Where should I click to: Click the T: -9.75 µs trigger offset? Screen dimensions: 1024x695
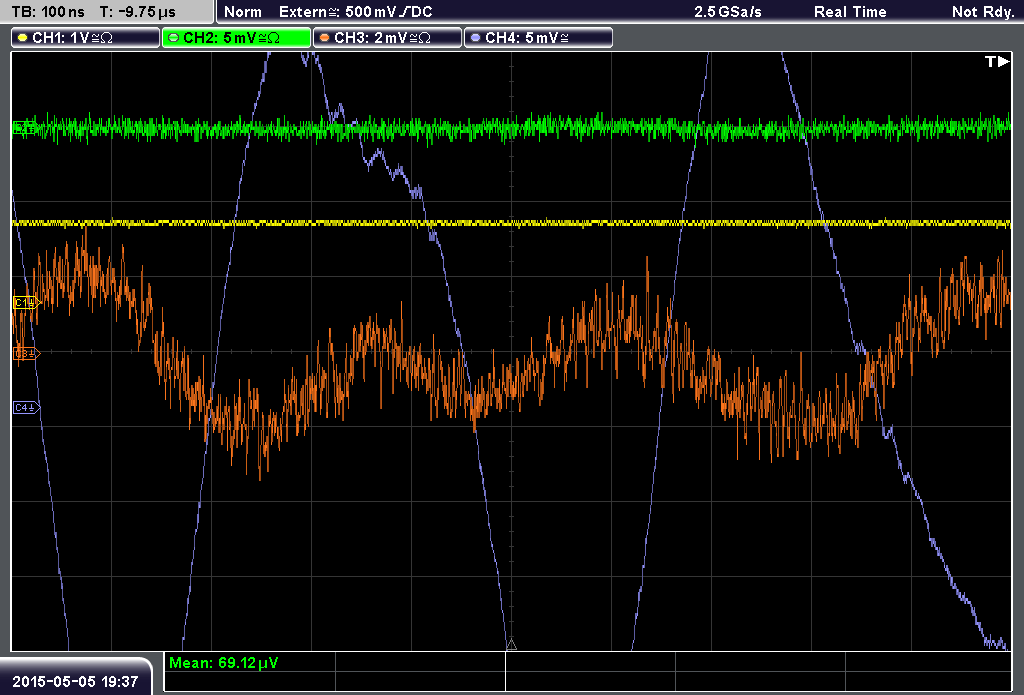pyautogui.click(x=137, y=12)
